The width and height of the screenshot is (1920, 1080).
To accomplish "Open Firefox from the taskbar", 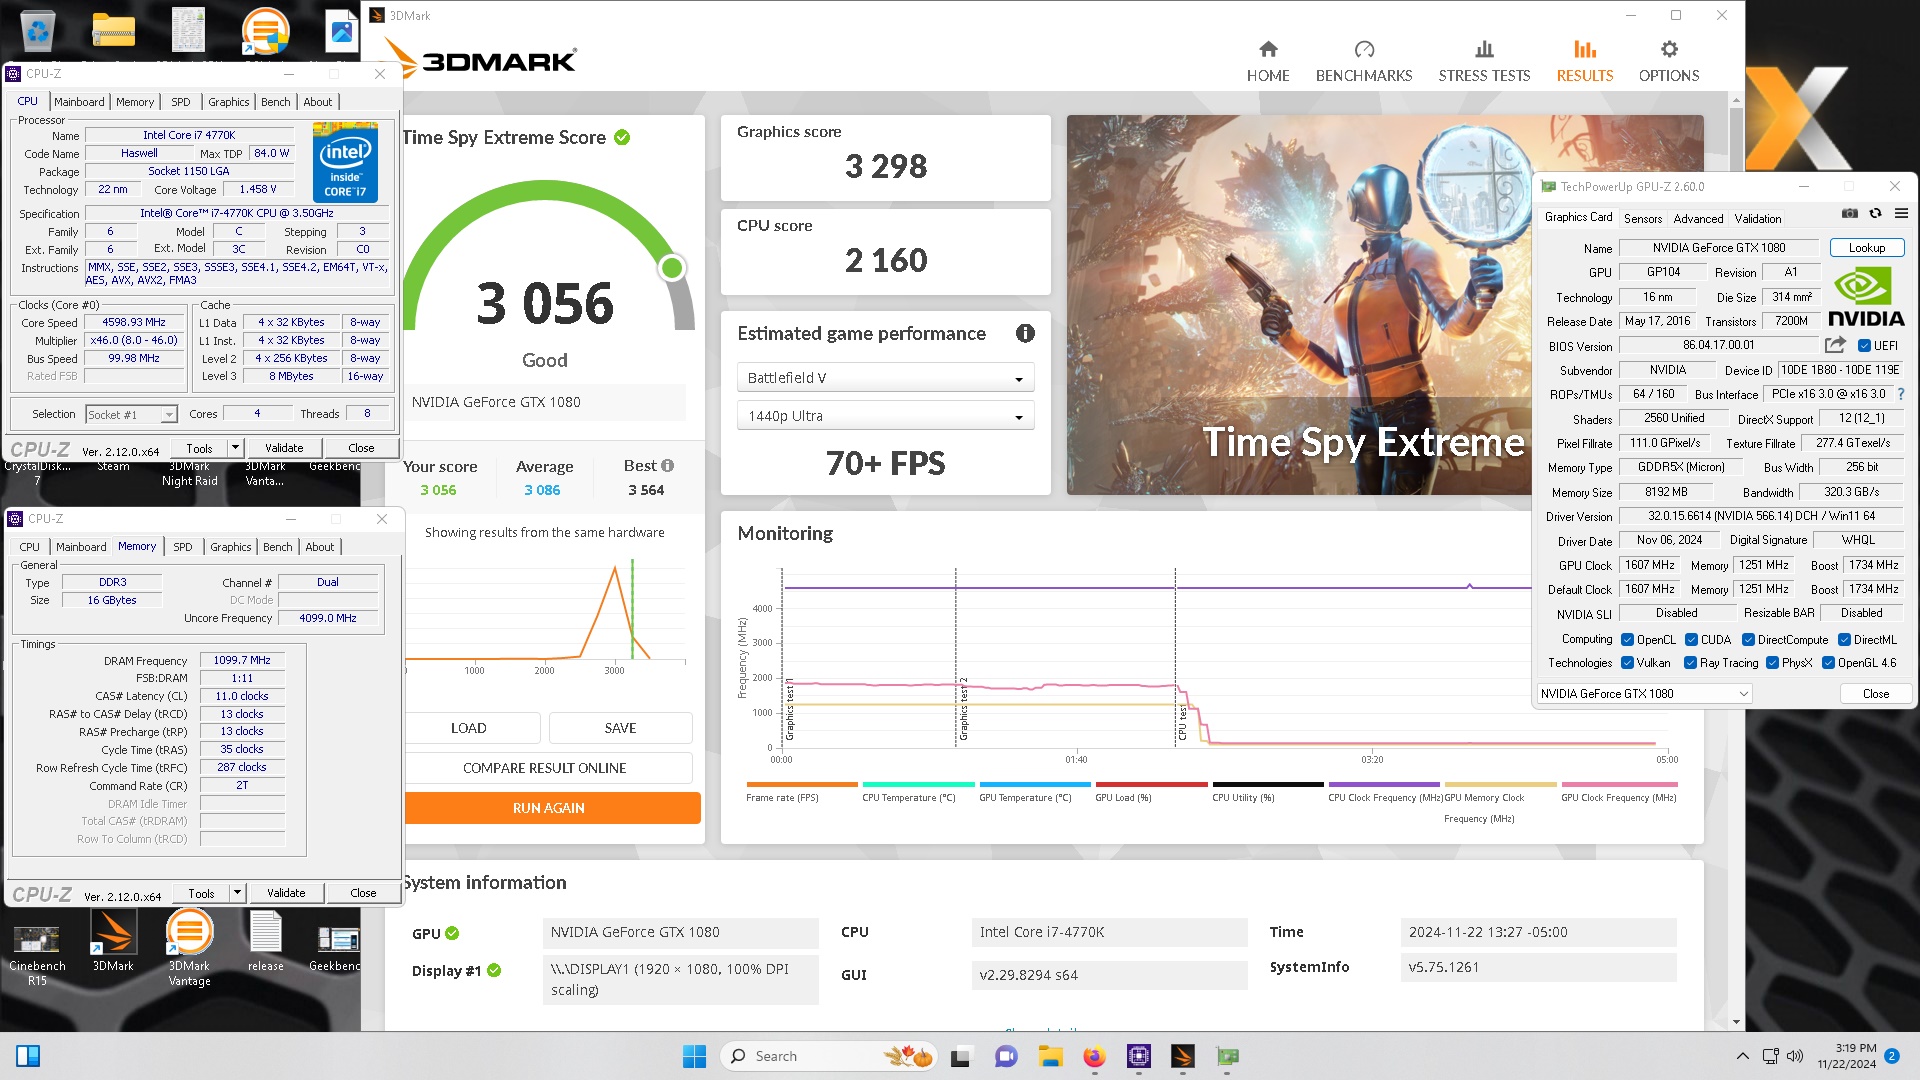I will point(1094,1056).
